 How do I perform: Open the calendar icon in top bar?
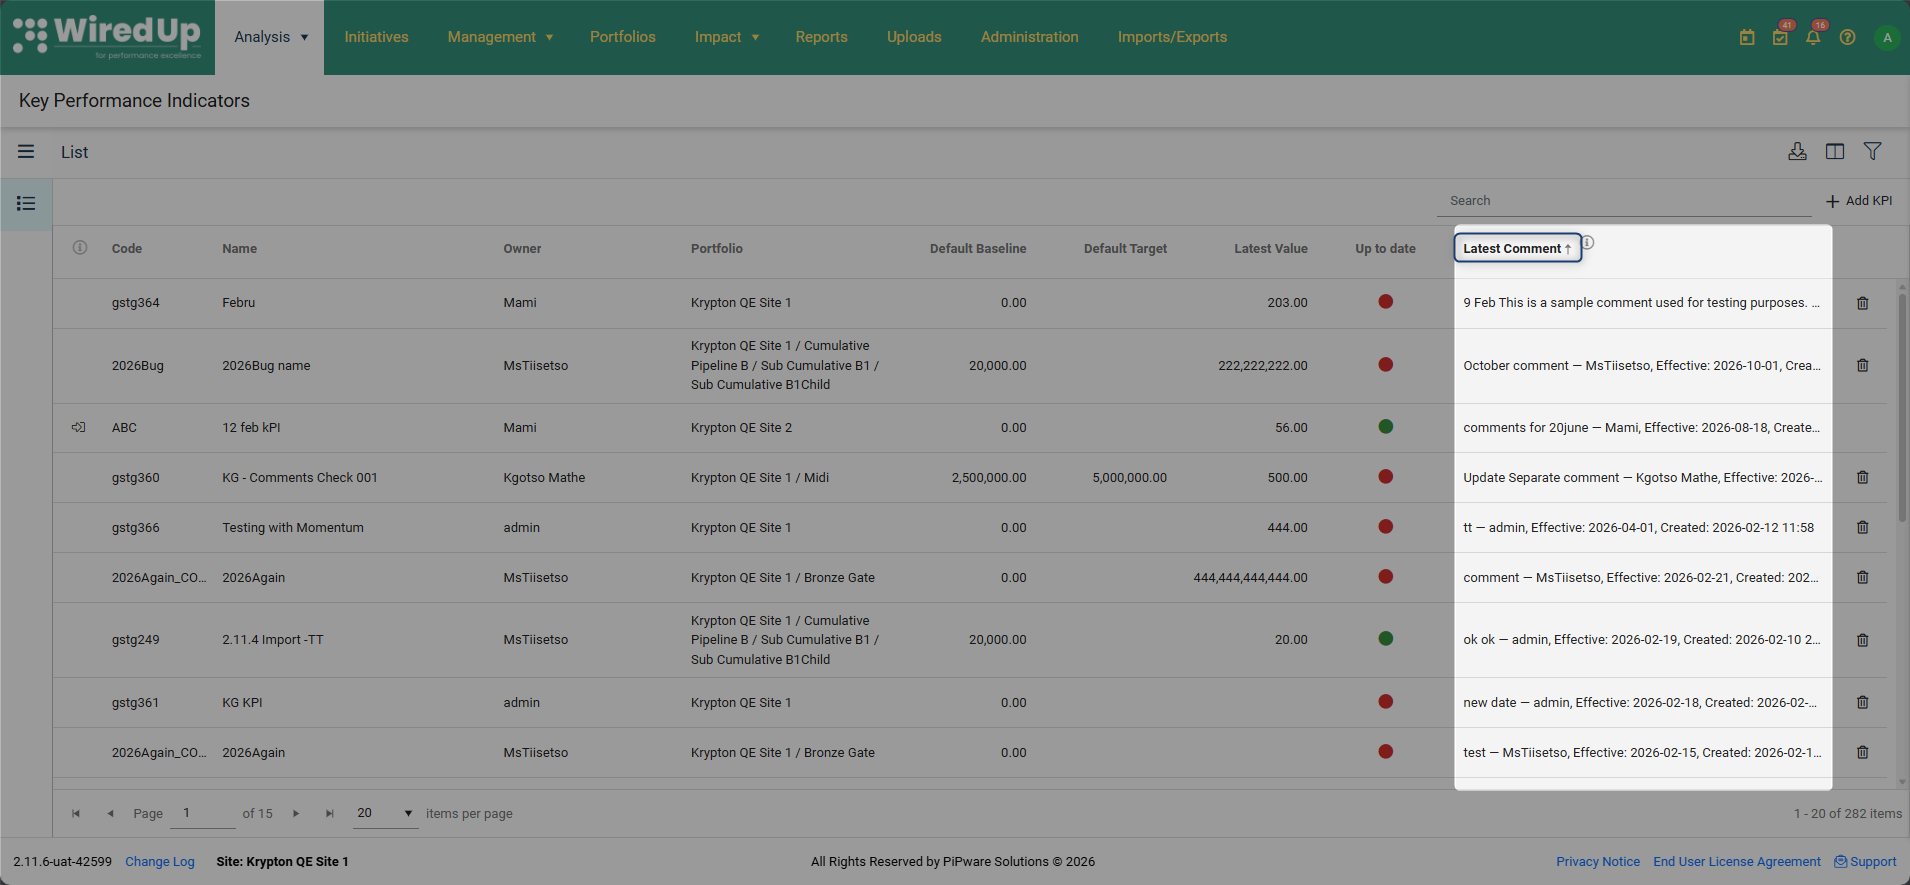point(1747,37)
